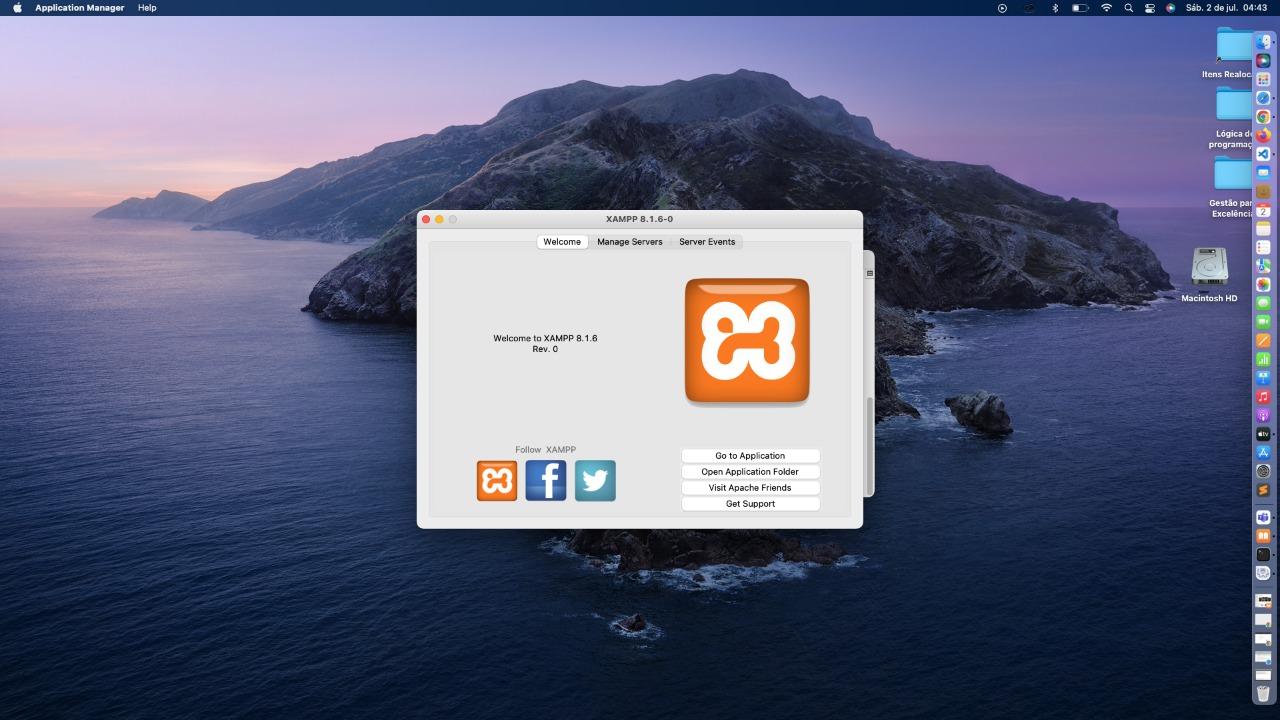Click the Go to Application button
Viewport: 1280px width, 720px height.
tap(750, 456)
